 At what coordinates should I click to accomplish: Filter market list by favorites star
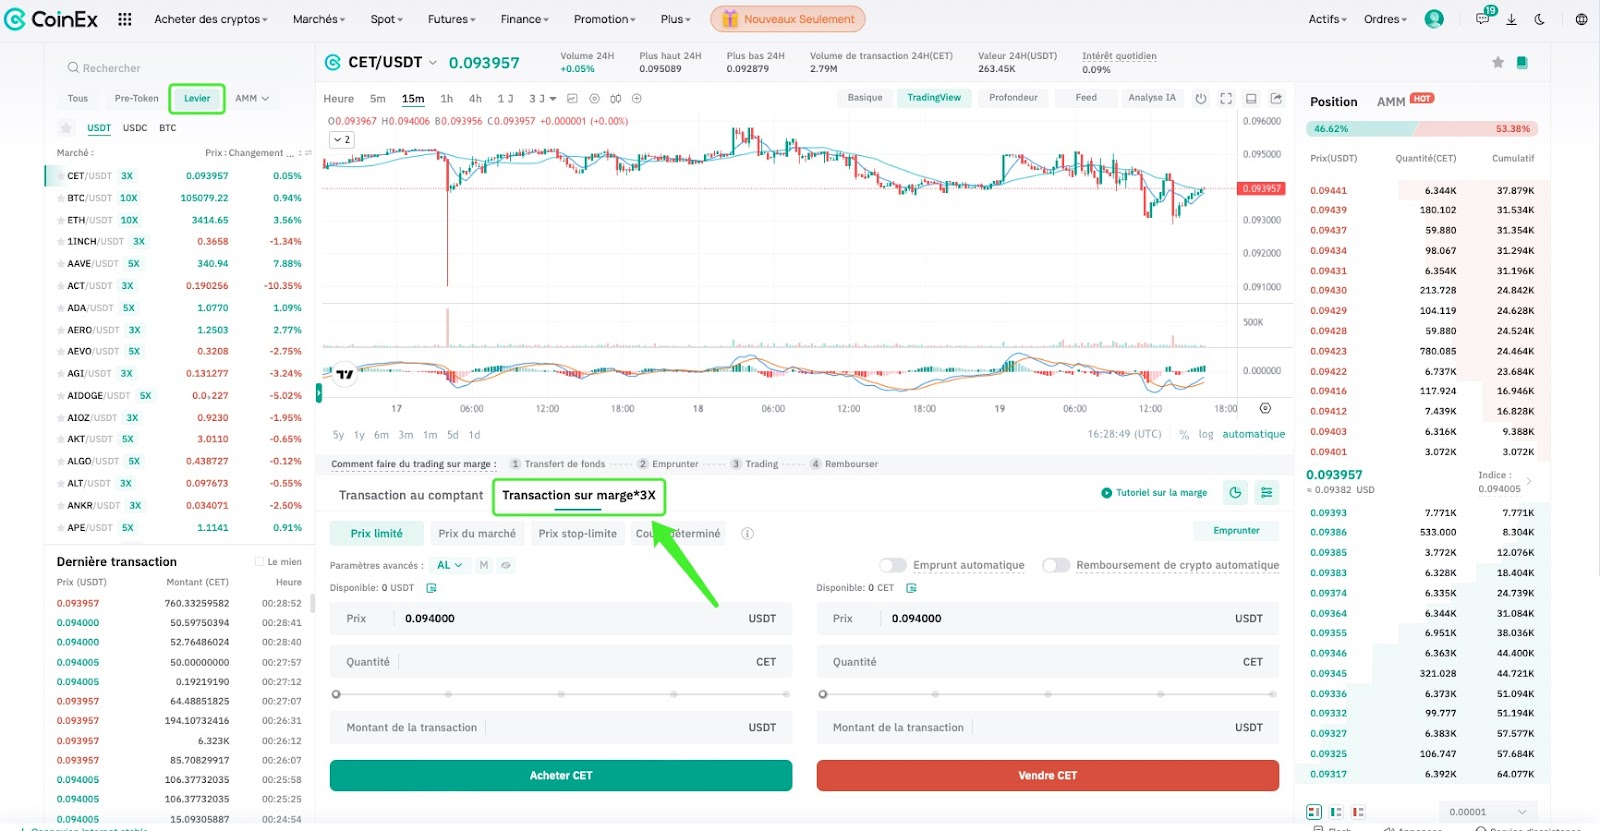(66, 128)
